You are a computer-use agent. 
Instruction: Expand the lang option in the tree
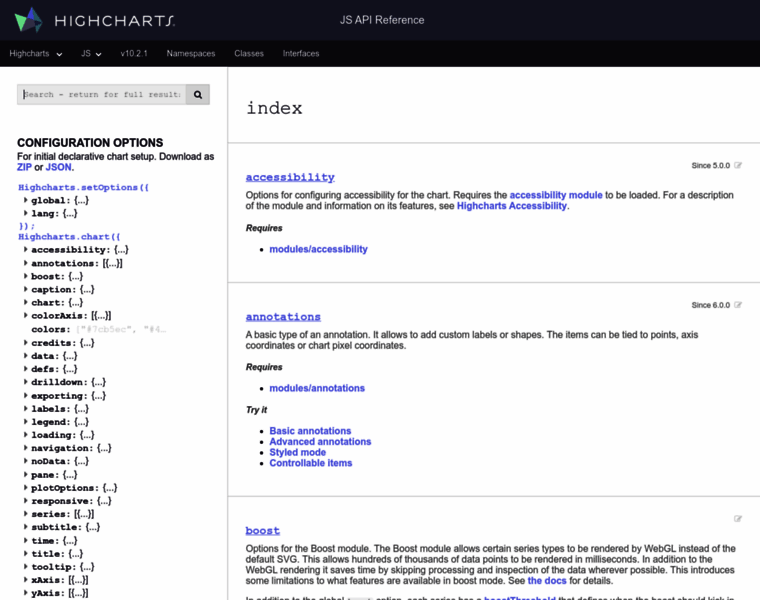tap(26, 213)
